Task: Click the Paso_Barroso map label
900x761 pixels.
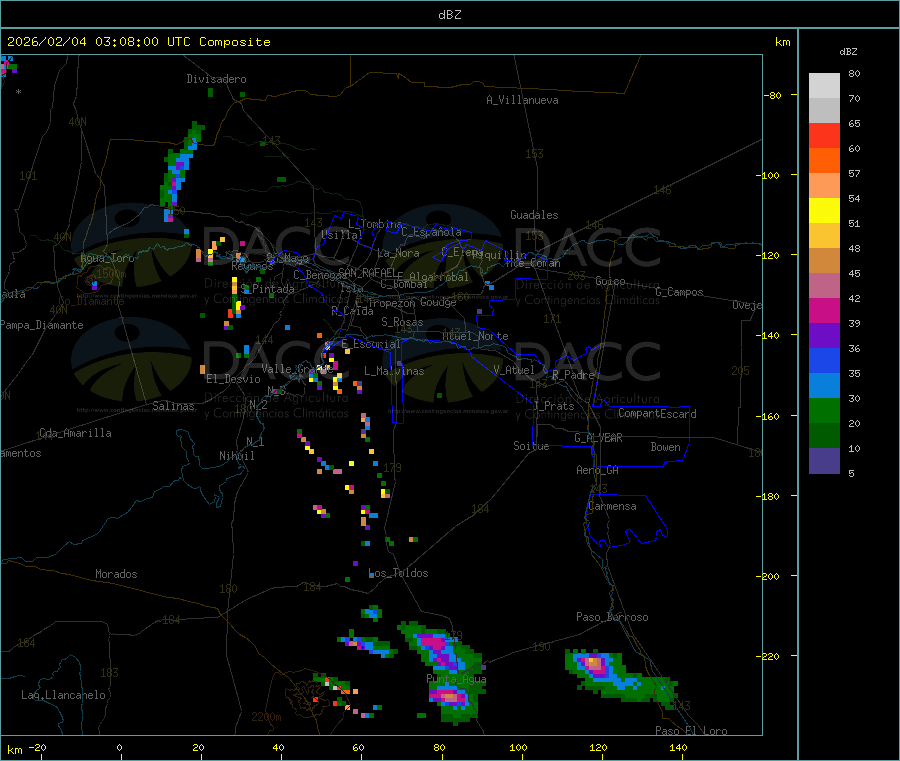Action: click(612, 617)
